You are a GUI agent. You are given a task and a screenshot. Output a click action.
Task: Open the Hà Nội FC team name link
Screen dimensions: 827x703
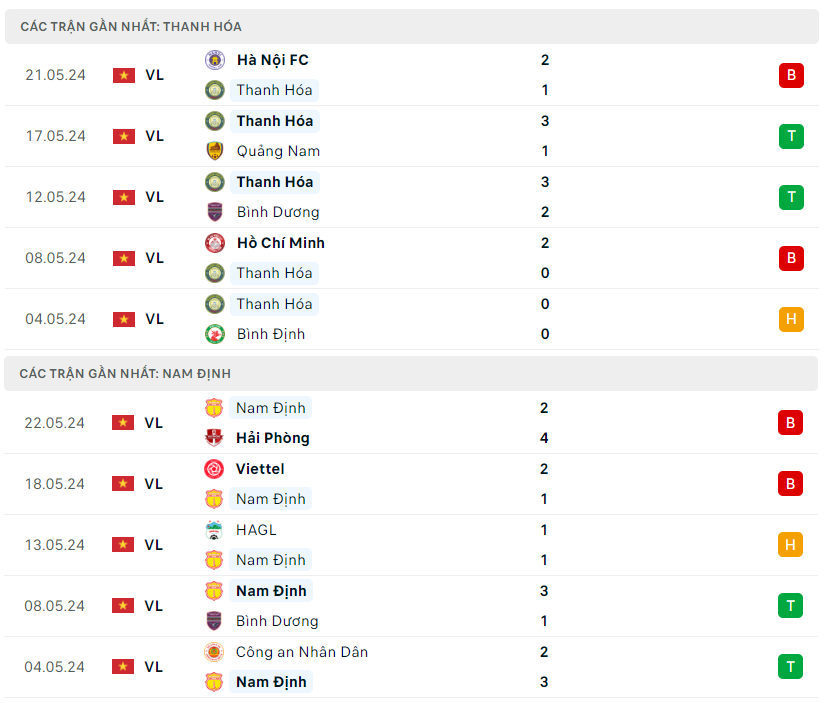[272, 60]
